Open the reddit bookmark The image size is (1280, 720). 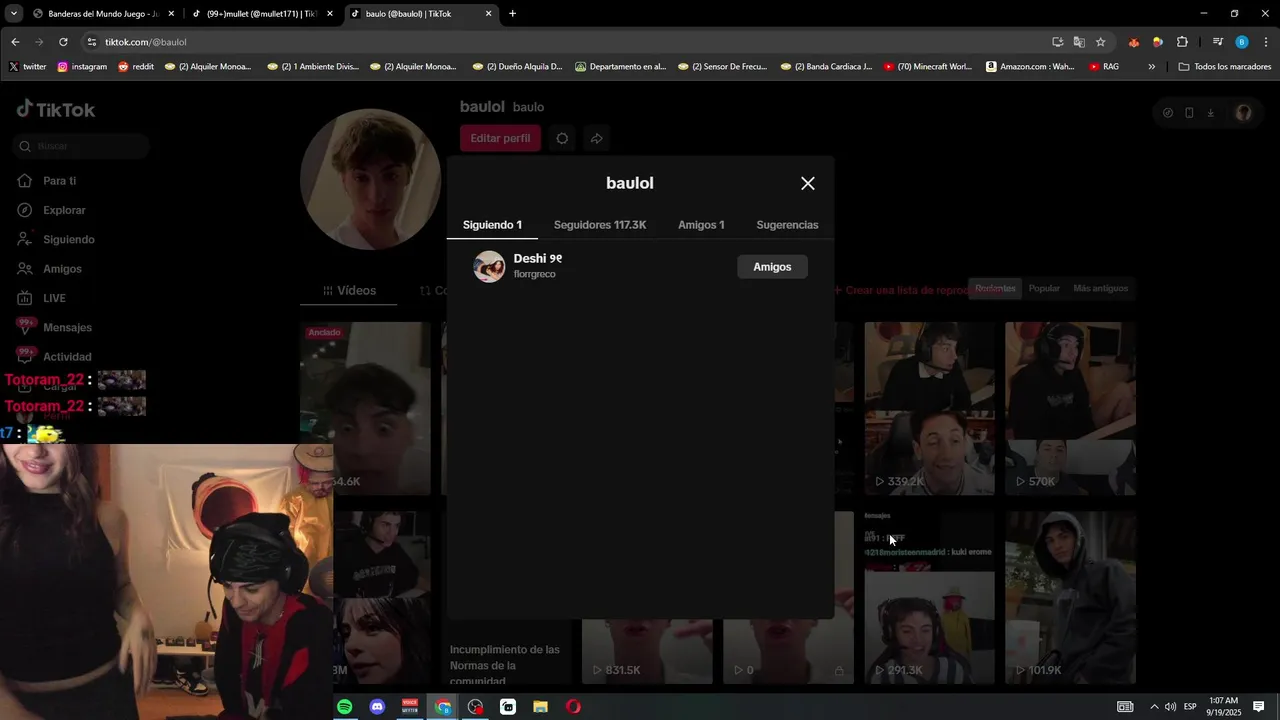(136, 67)
